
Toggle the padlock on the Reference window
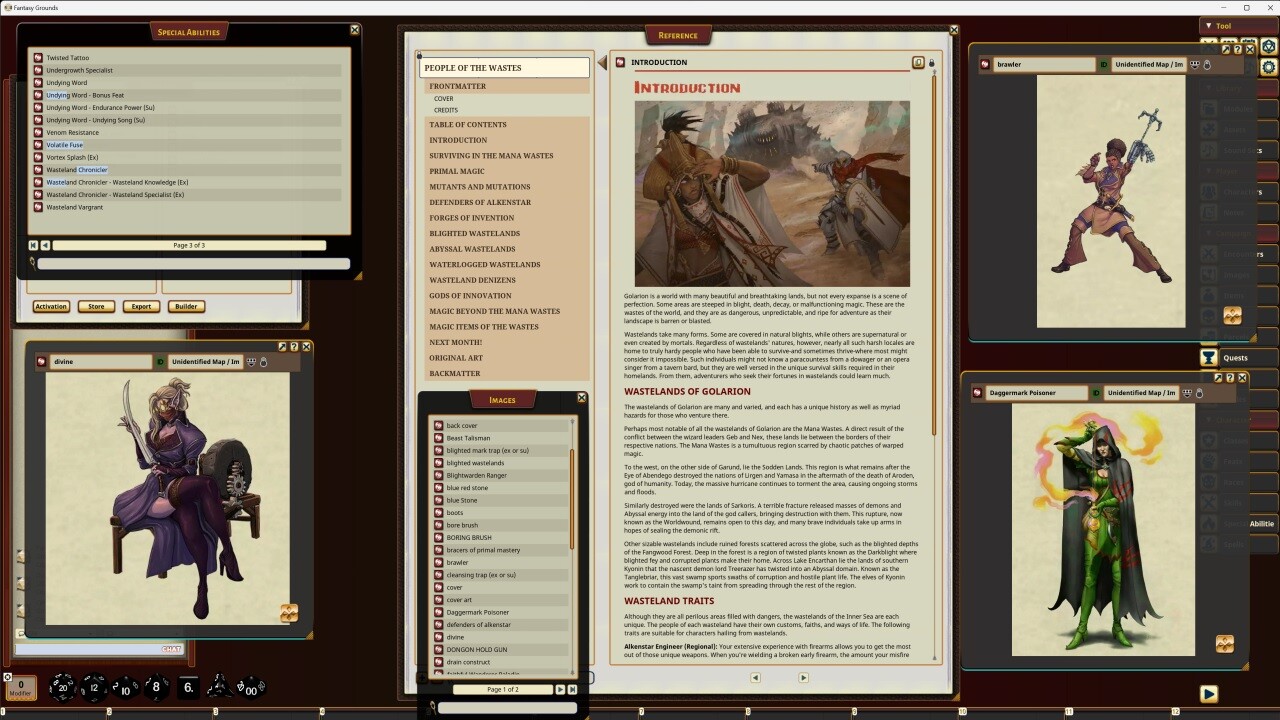coord(931,62)
